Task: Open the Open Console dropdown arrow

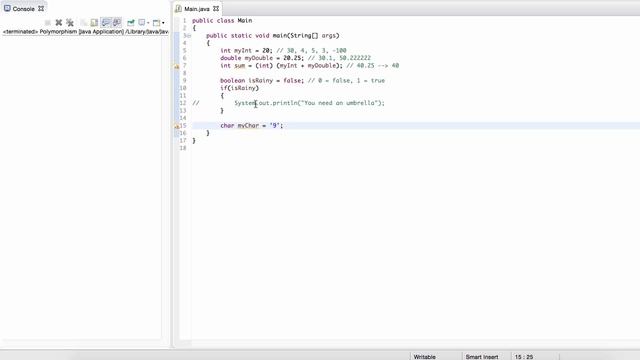Action: 163,23
